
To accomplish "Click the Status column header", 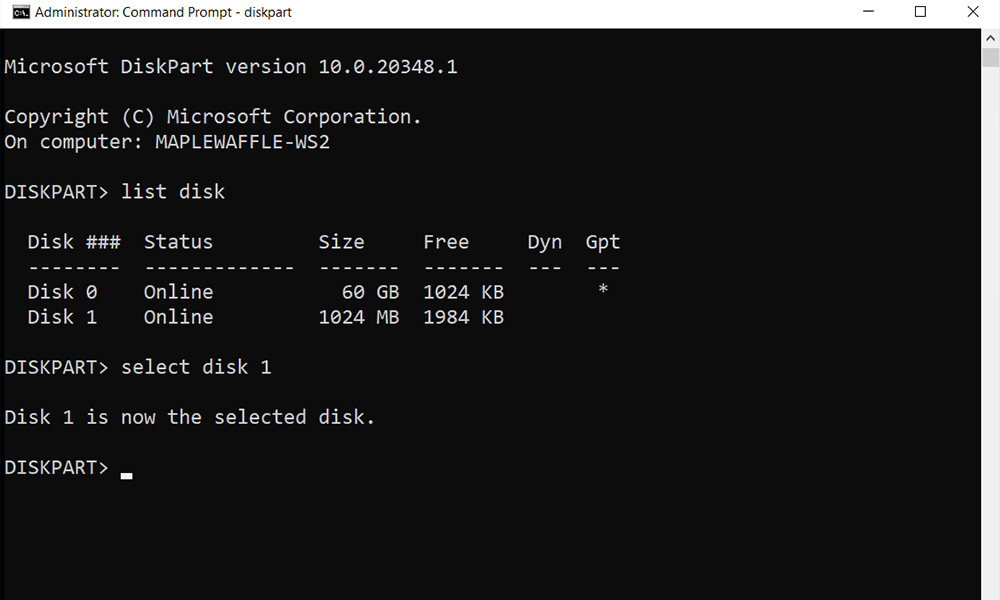I will point(178,242).
